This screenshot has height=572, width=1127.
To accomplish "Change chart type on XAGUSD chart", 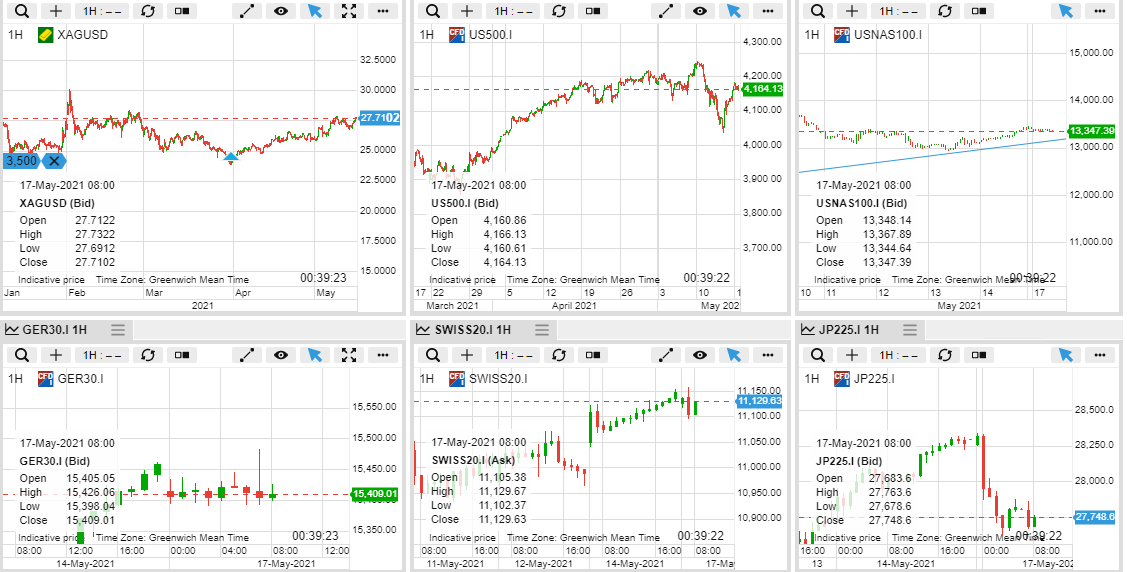I will tap(182, 11).
